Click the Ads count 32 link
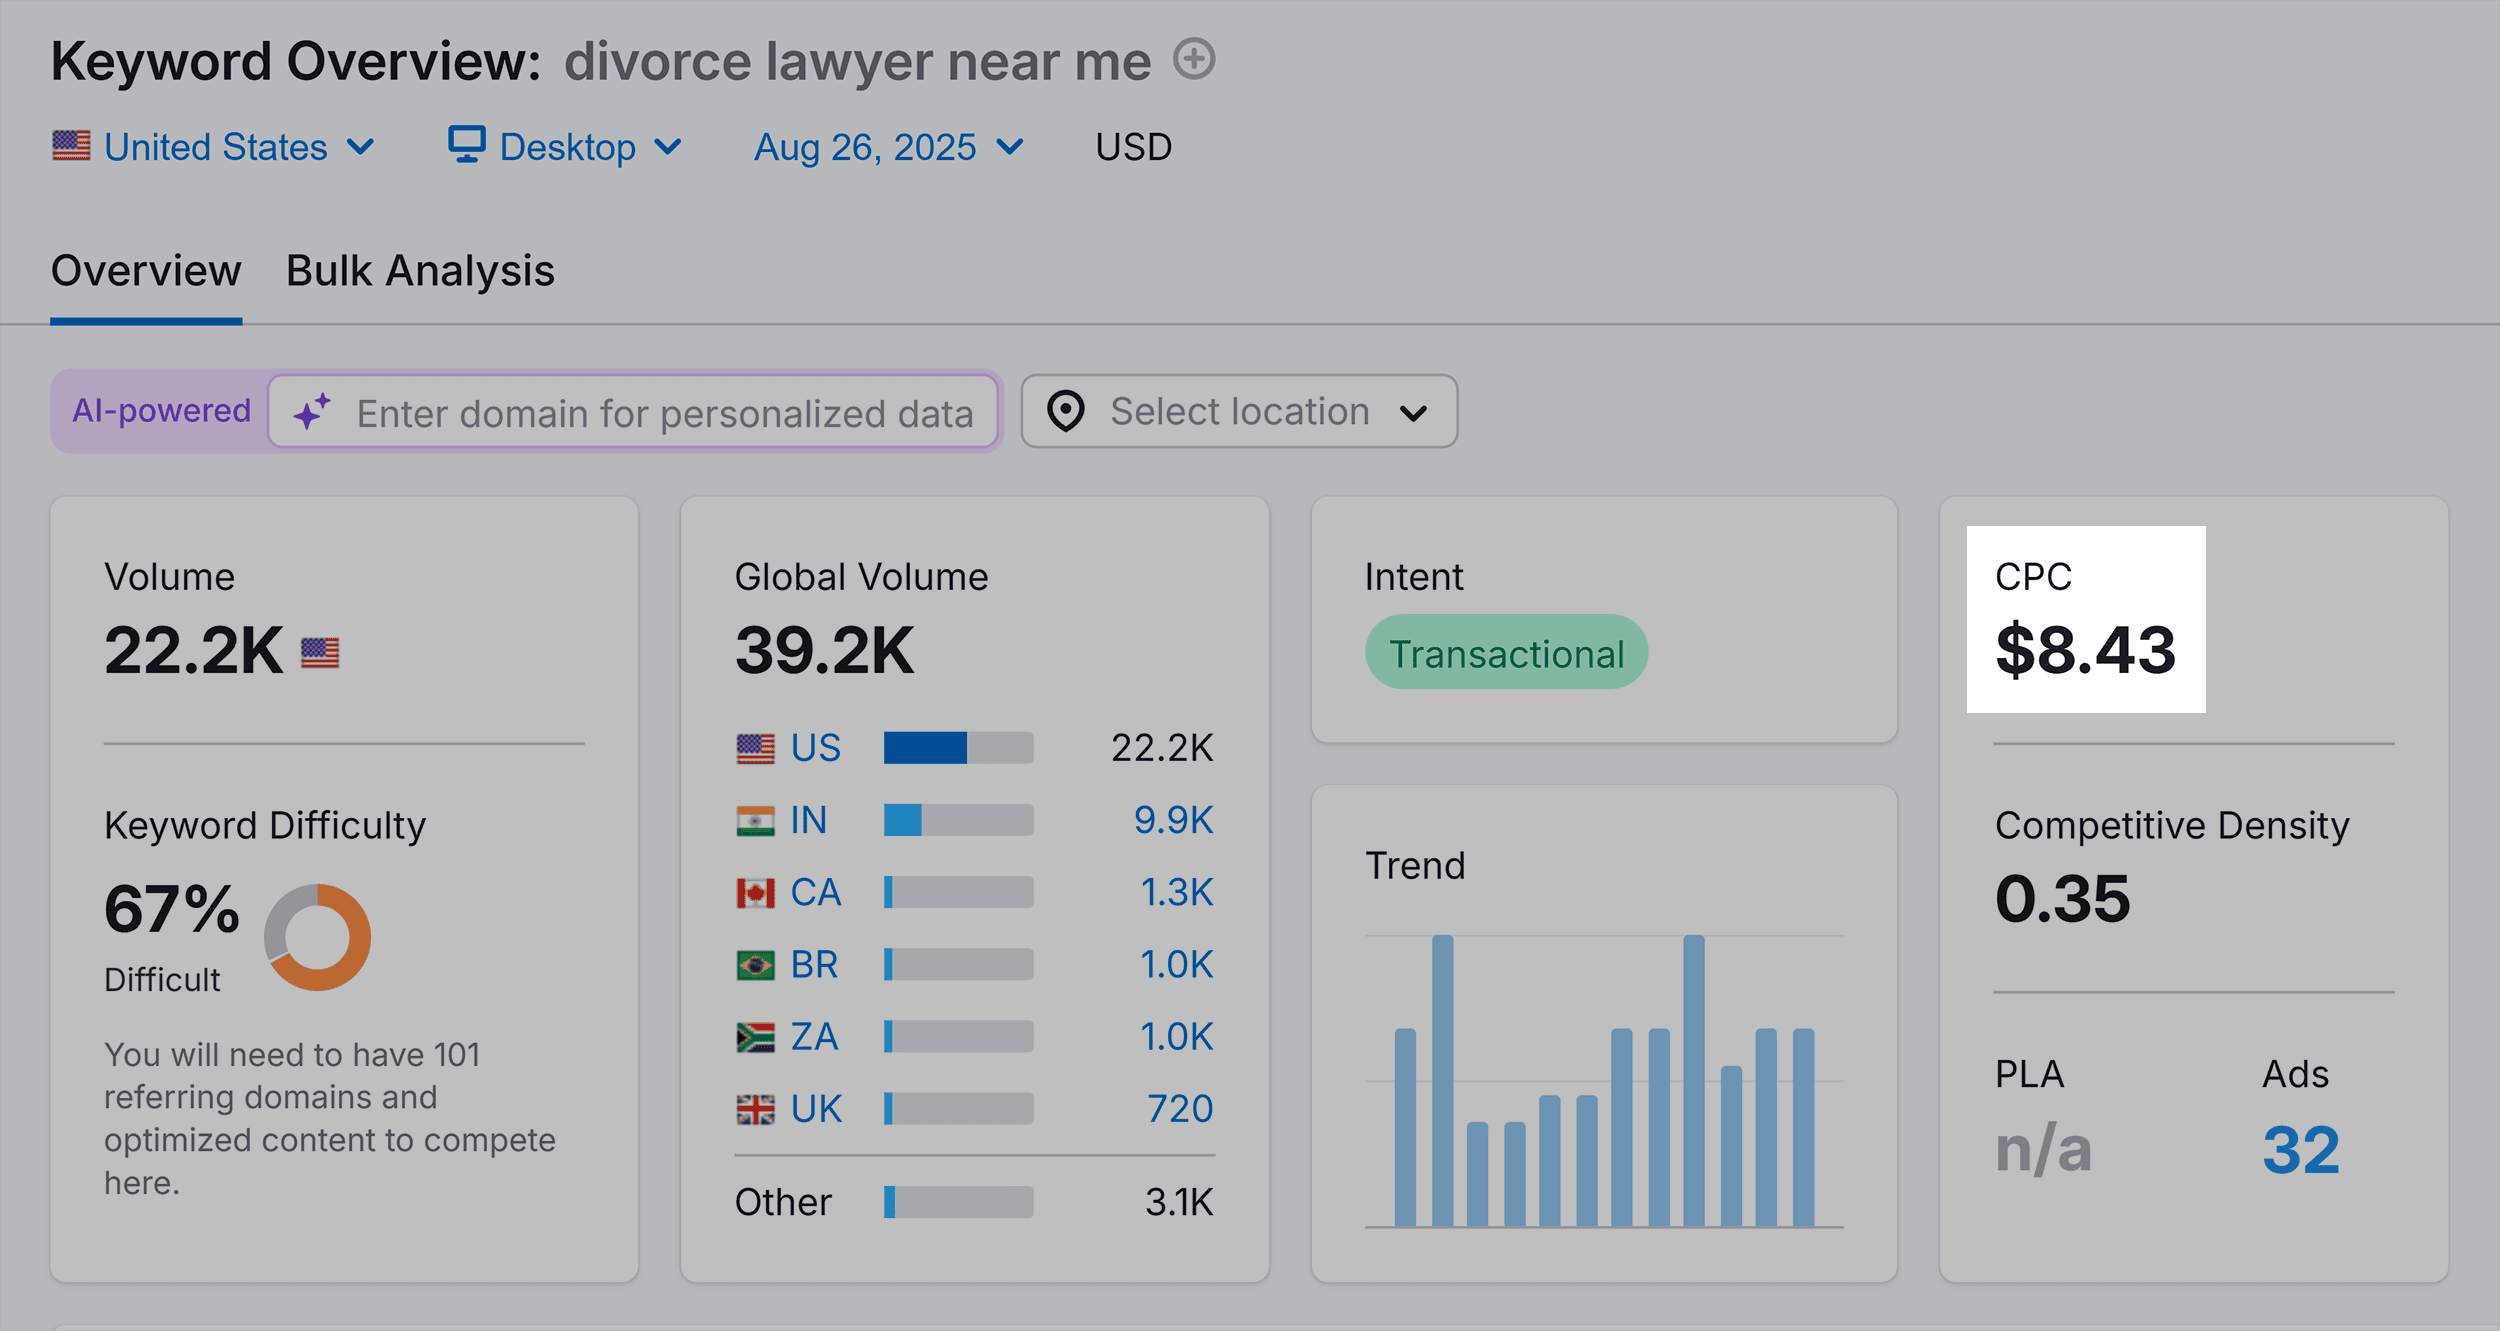 2300,1150
